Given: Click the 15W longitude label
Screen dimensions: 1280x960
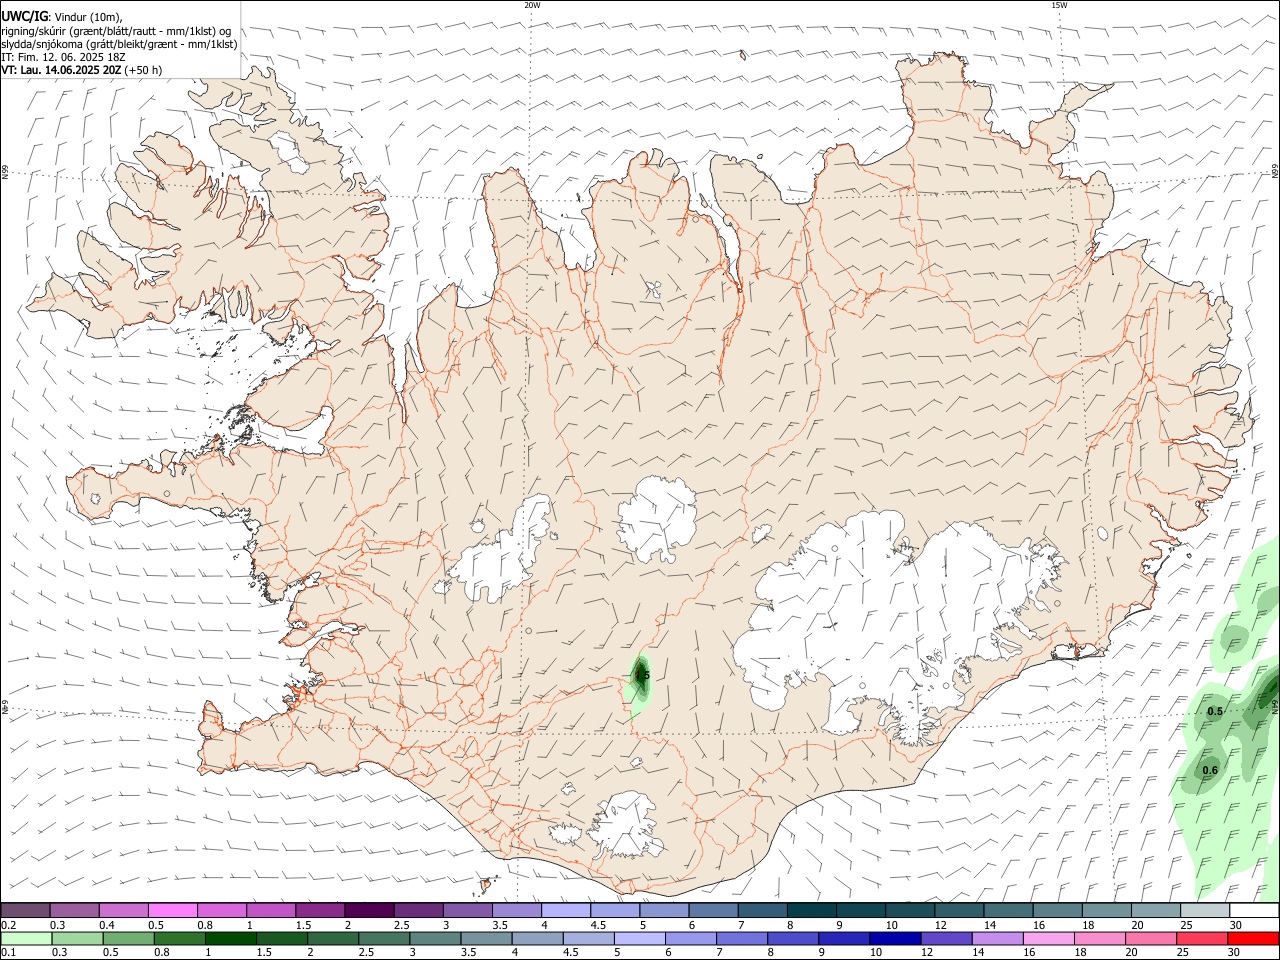Looking at the screenshot, I should (1059, 5).
